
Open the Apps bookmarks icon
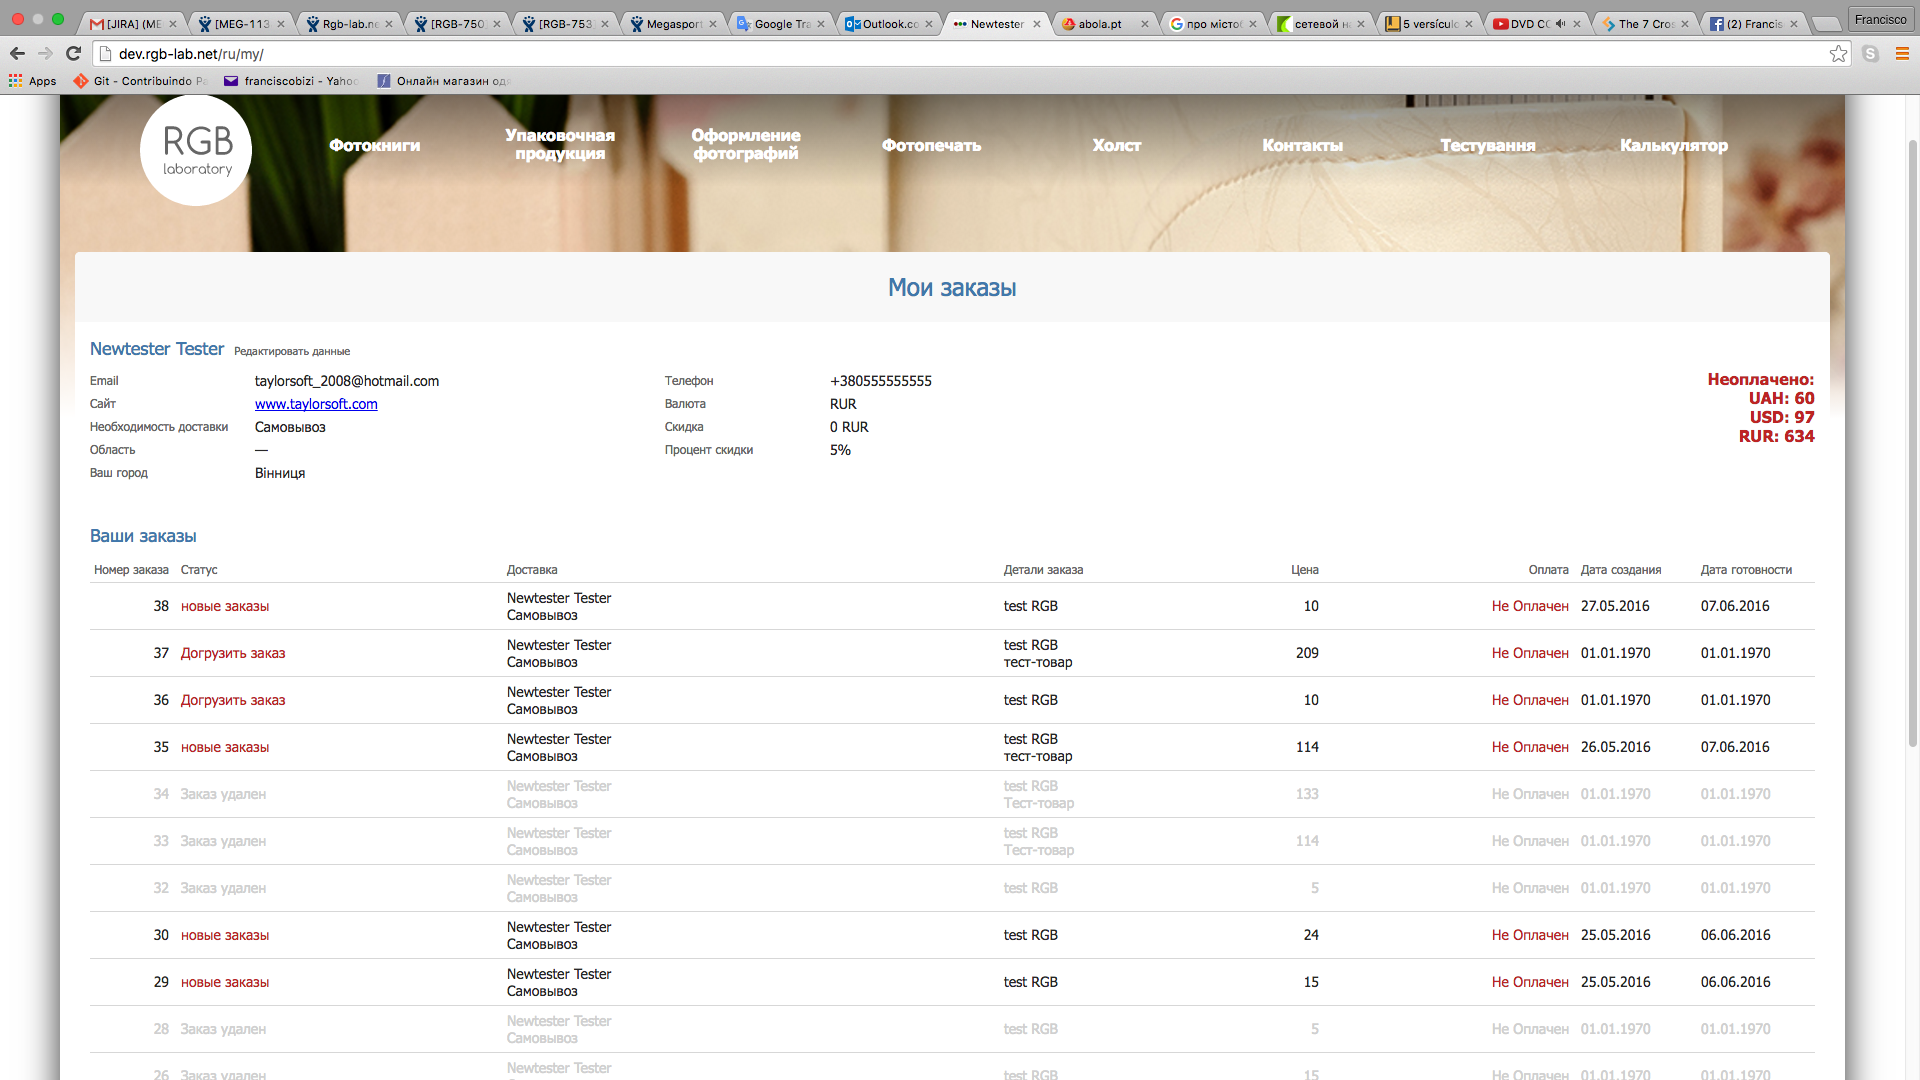pos(16,81)
